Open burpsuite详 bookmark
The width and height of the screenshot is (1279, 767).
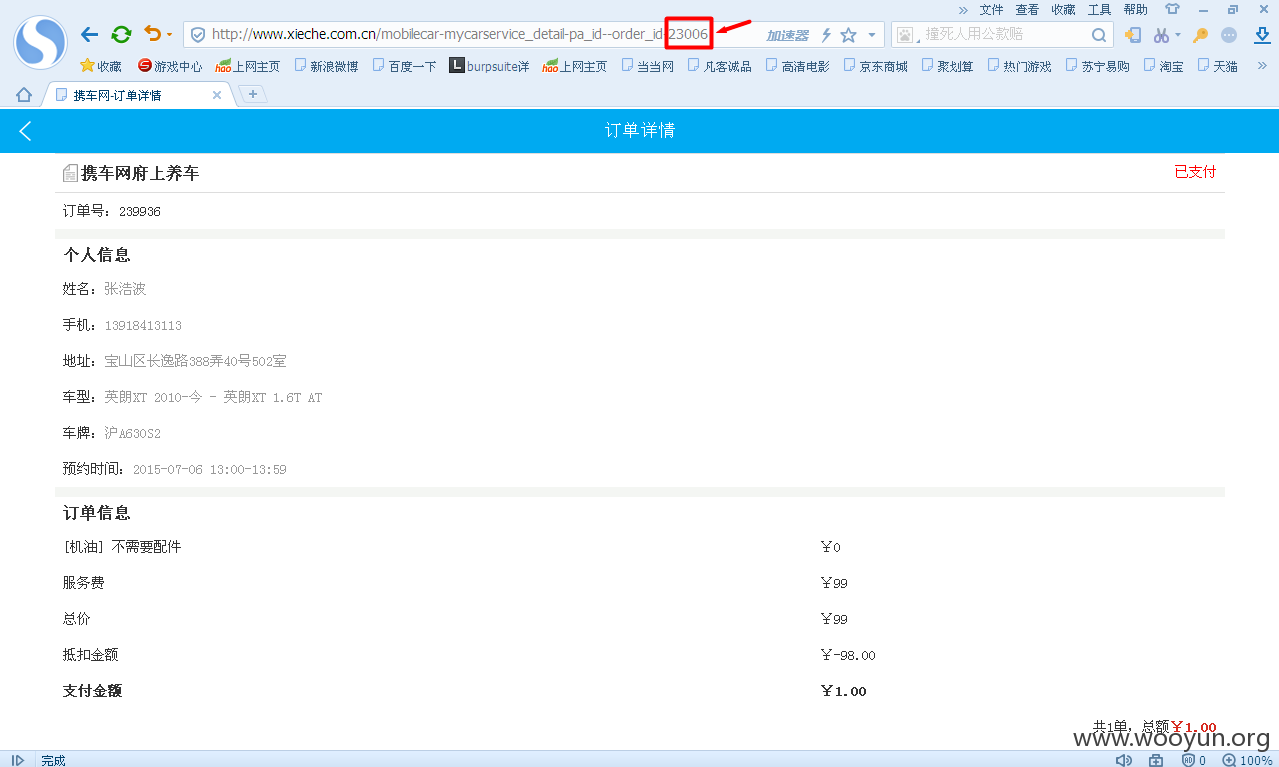[489, 66]
